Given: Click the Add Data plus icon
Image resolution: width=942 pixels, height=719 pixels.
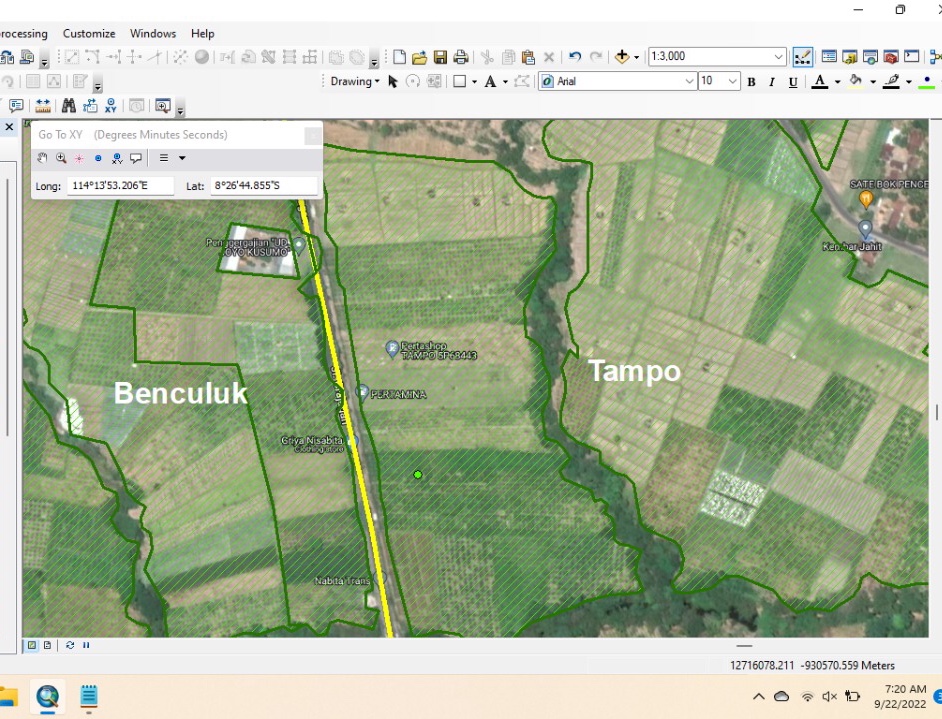Looking at the screenshot, I should [622, 57].
